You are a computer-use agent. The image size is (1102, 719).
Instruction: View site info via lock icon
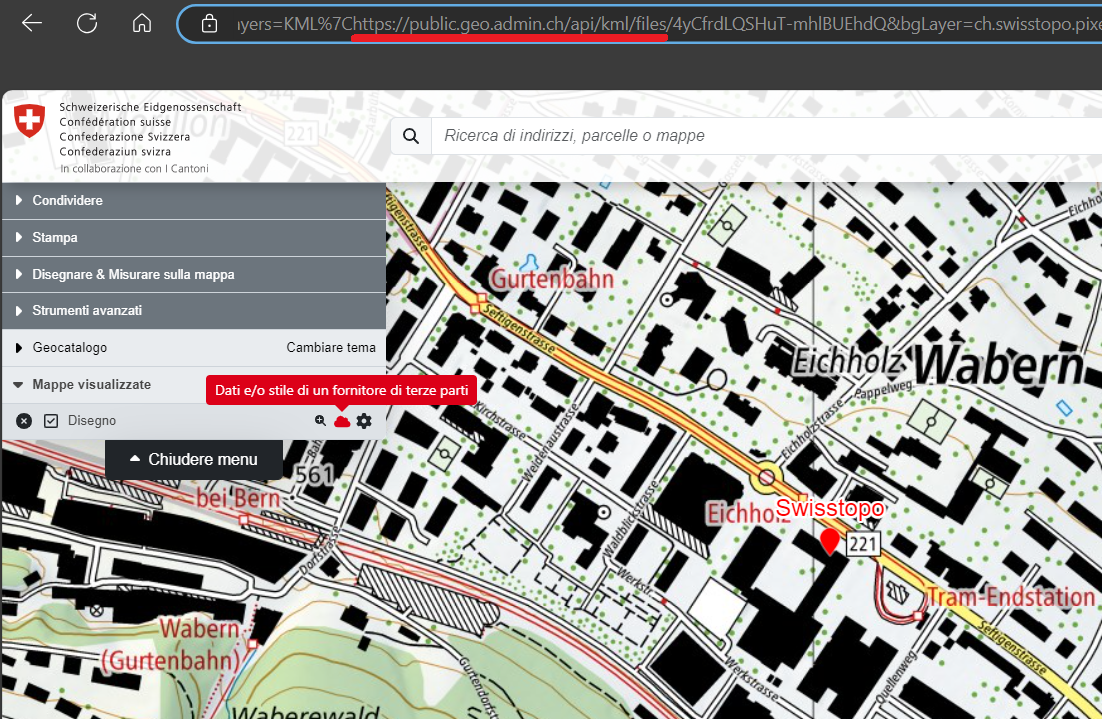pyautogui.click(x=209, y=23)
